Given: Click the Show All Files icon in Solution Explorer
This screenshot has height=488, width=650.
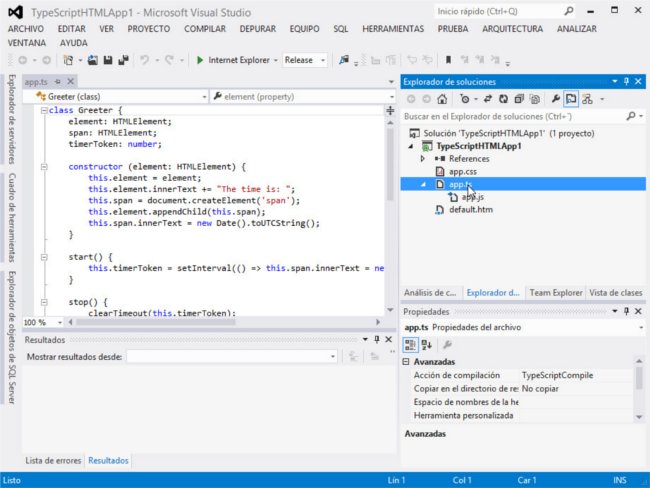Looking at the screenshot, I should click(535, 99).
